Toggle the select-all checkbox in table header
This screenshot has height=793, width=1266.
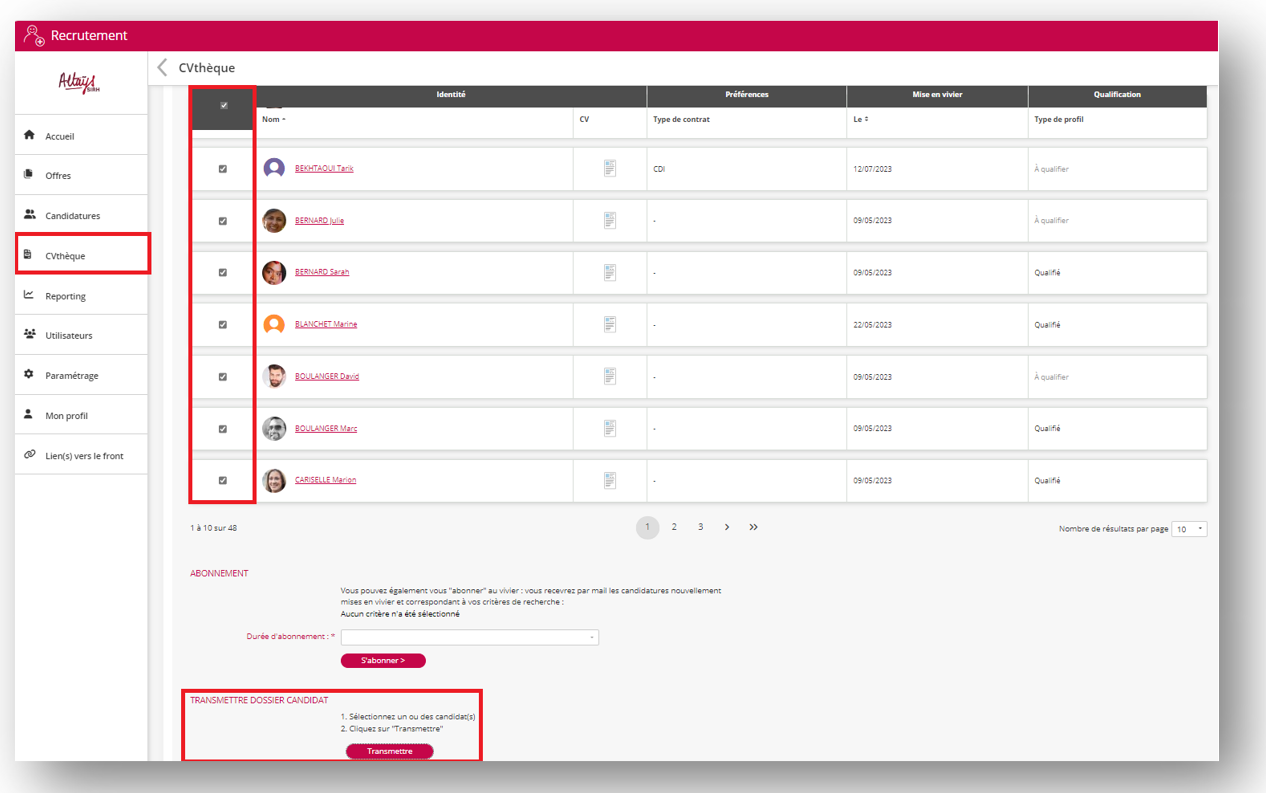[x=223, y=106]
